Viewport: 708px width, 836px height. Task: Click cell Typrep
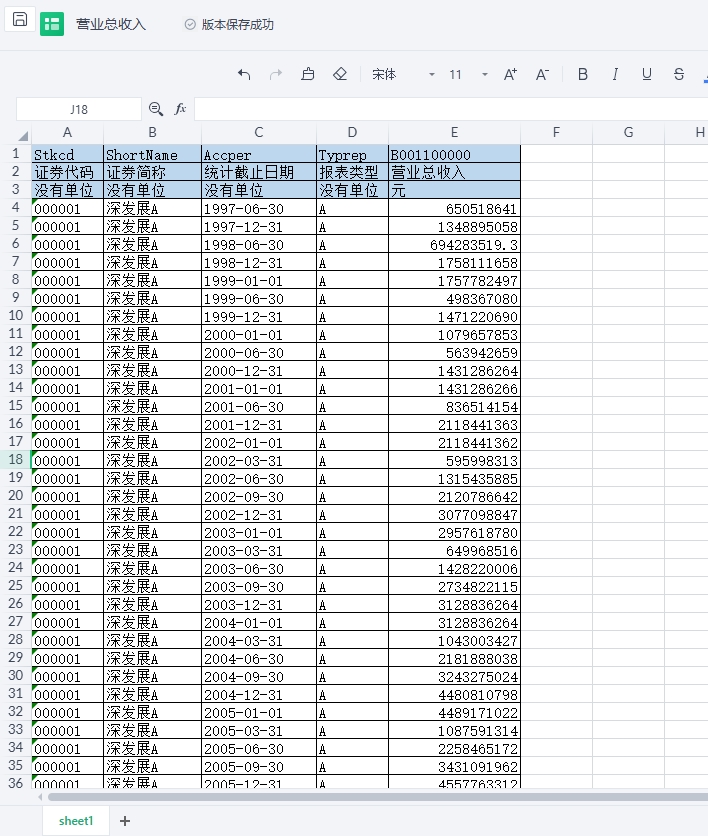(x=352, y=155)
